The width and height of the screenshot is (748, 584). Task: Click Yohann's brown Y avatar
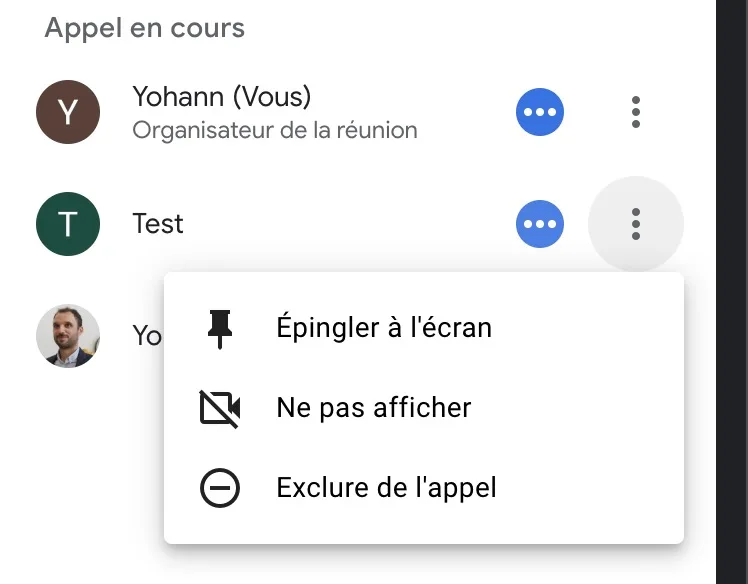[68, 112]
